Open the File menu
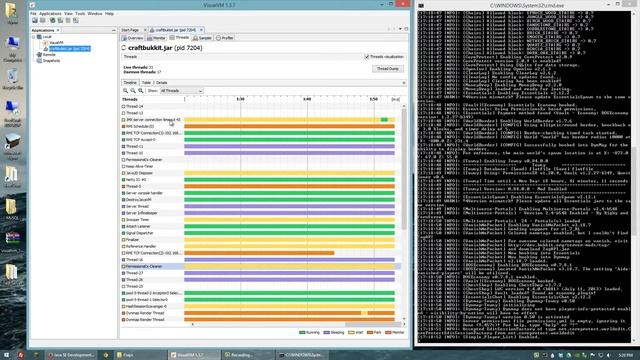This screenshot has width=640, height=360. tap(33, 13)
